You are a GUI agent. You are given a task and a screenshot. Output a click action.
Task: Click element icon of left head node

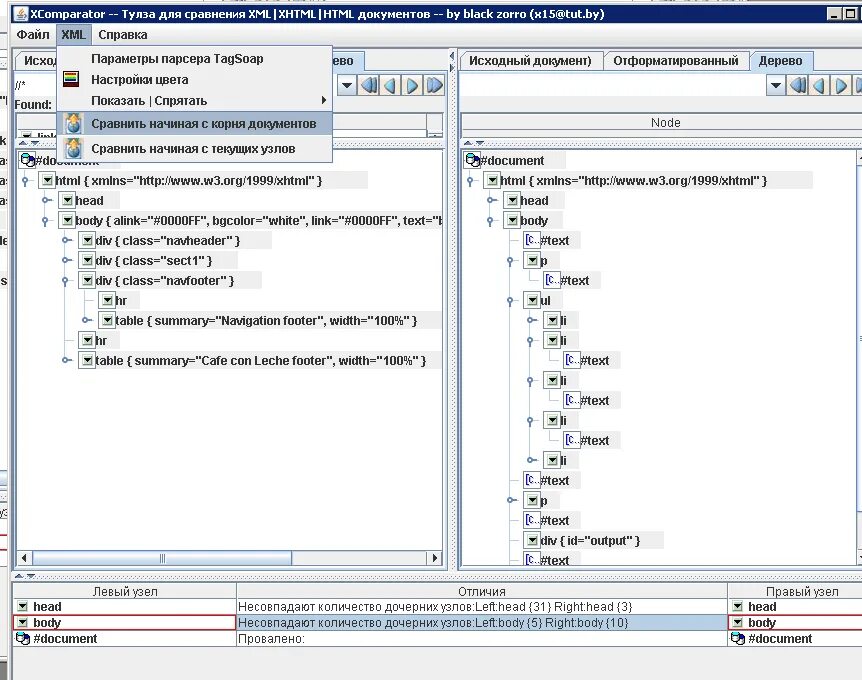[67, 201]
